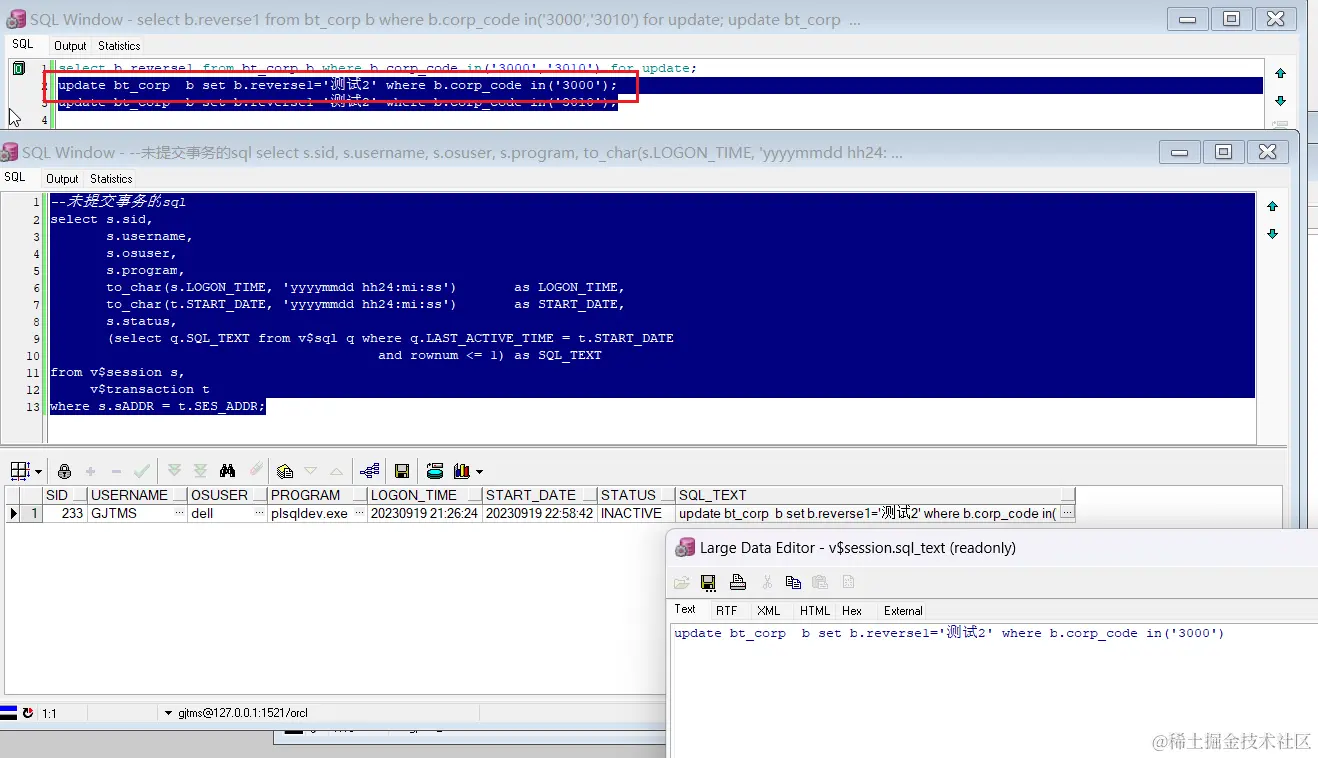Switch to XML tab in Large Data Editor
Image resolution: width=1318 pixels, height=758 pixels.
tap(769, 610)
